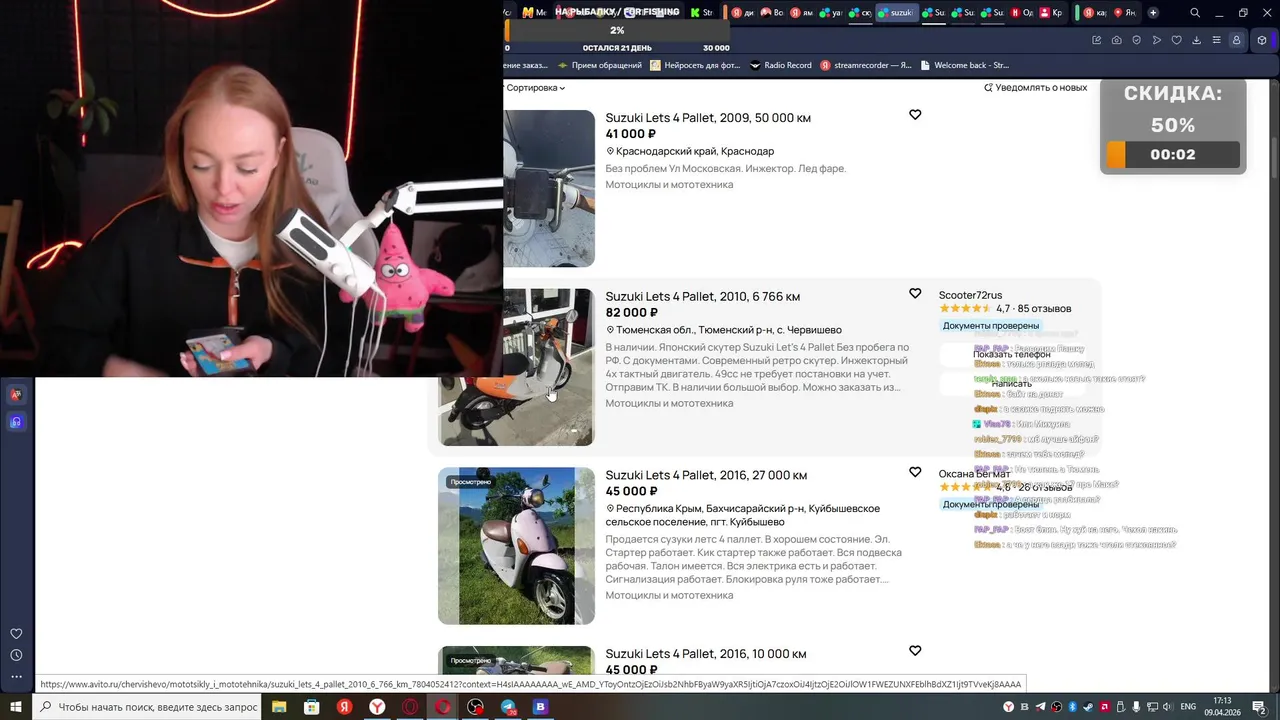
Task: Open Radio Record bookmark
Action: click(x=781, y=65)
